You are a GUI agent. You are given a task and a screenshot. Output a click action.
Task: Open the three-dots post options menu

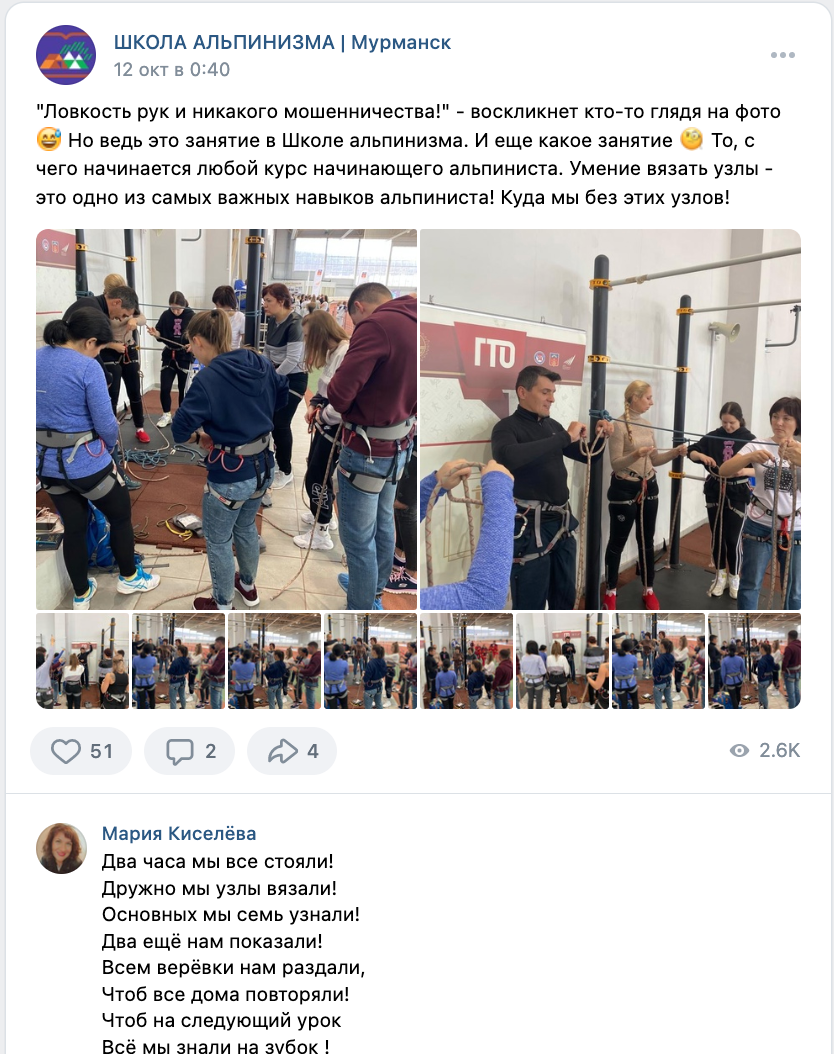pos(782,55)
